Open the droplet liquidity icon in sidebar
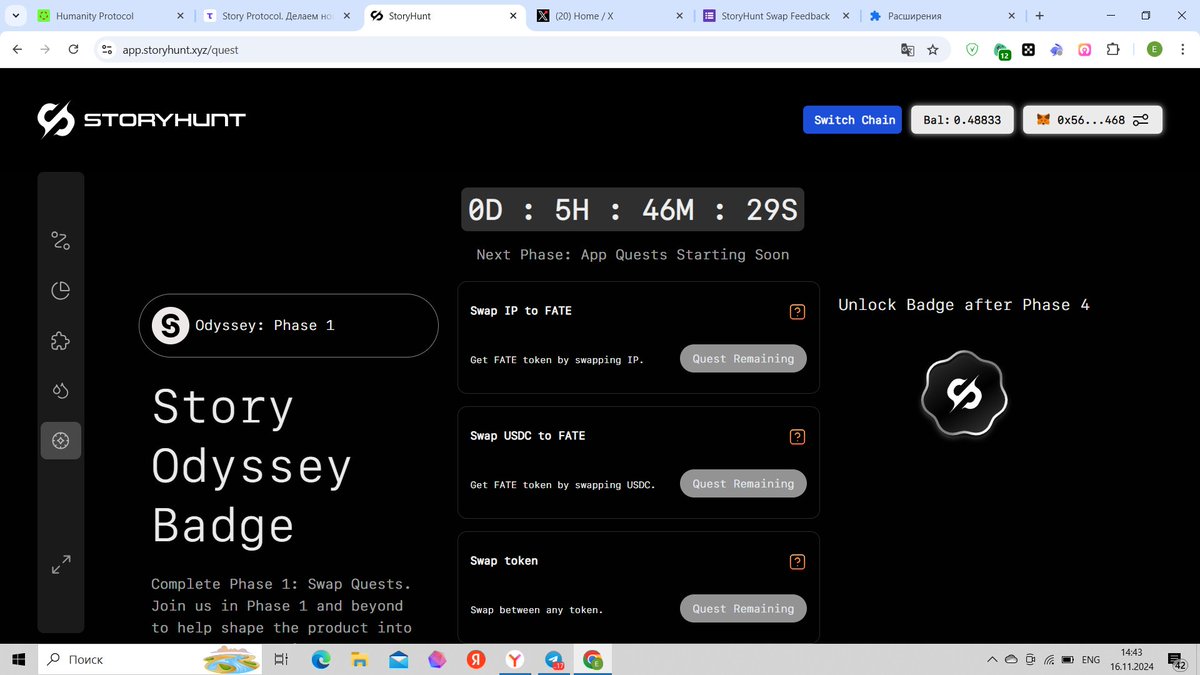This screenshot has width=1200, height=675. coord(61,391)
